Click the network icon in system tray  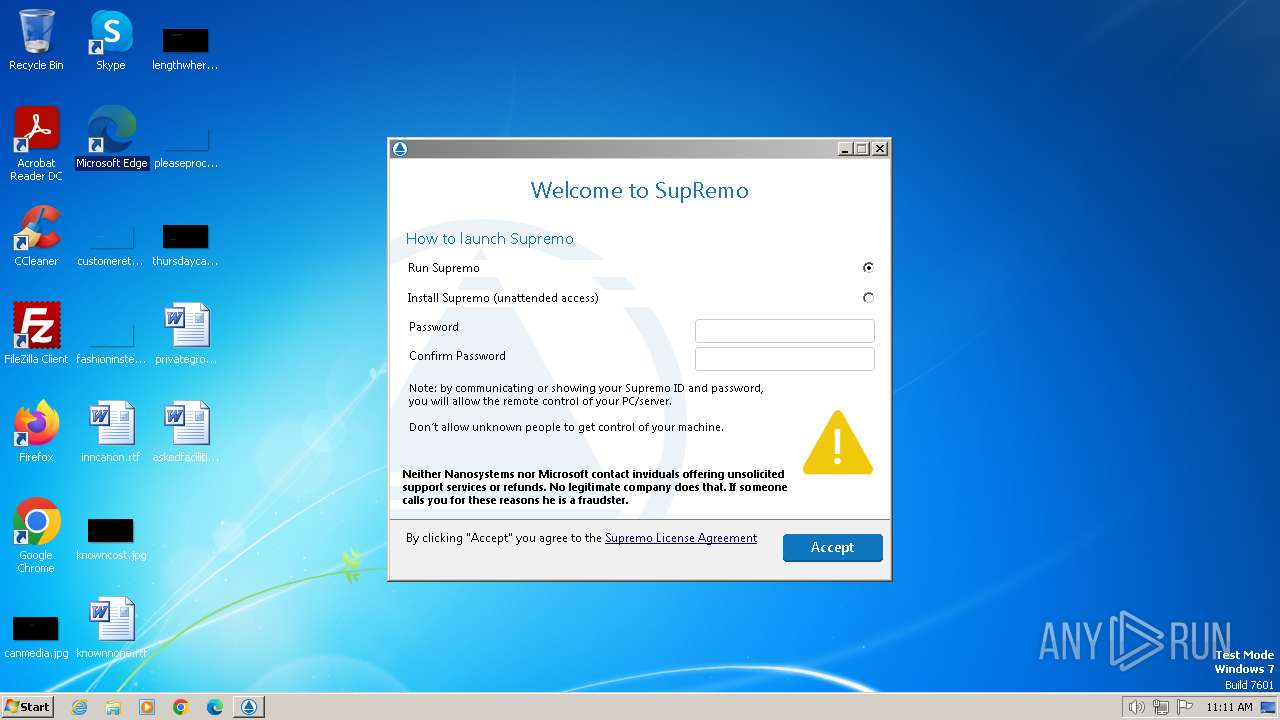point(1161,707)
